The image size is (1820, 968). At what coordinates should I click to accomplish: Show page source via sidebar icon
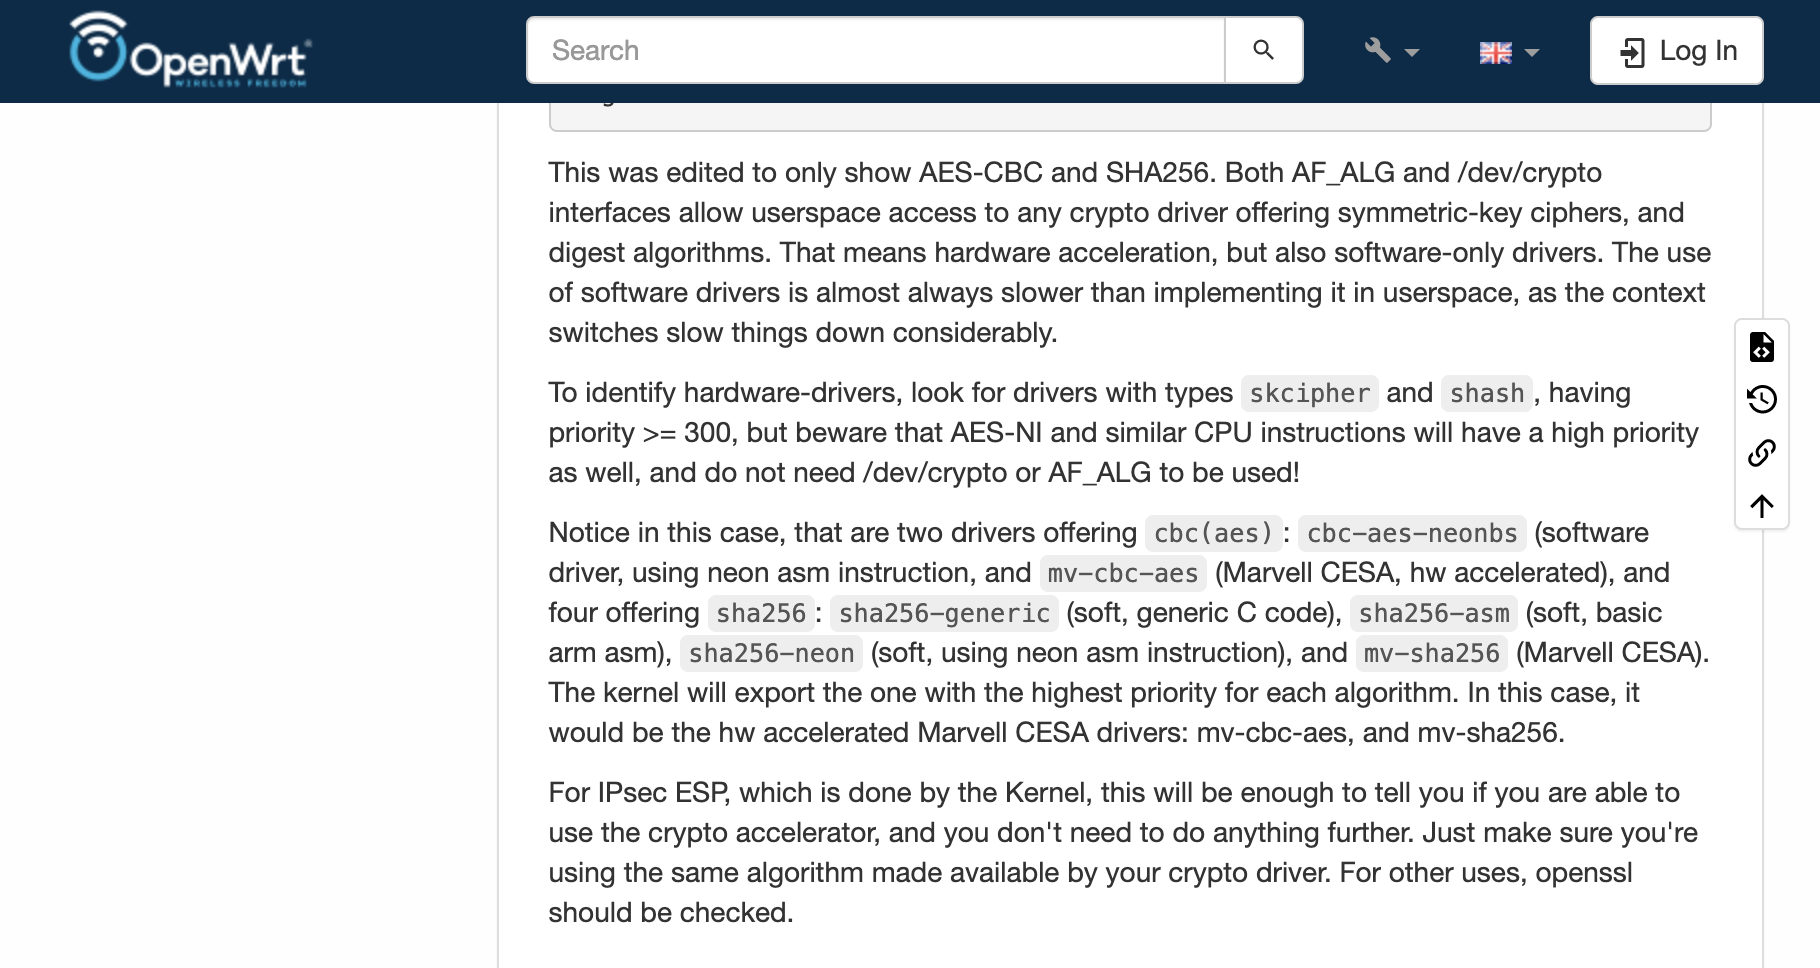(x=1762, y=347)
